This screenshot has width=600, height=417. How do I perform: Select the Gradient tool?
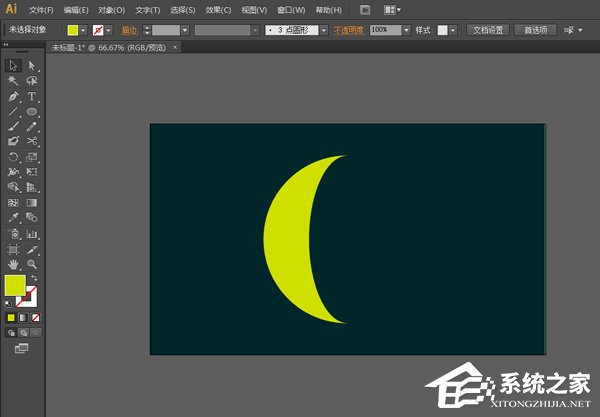tap(32, 202)
